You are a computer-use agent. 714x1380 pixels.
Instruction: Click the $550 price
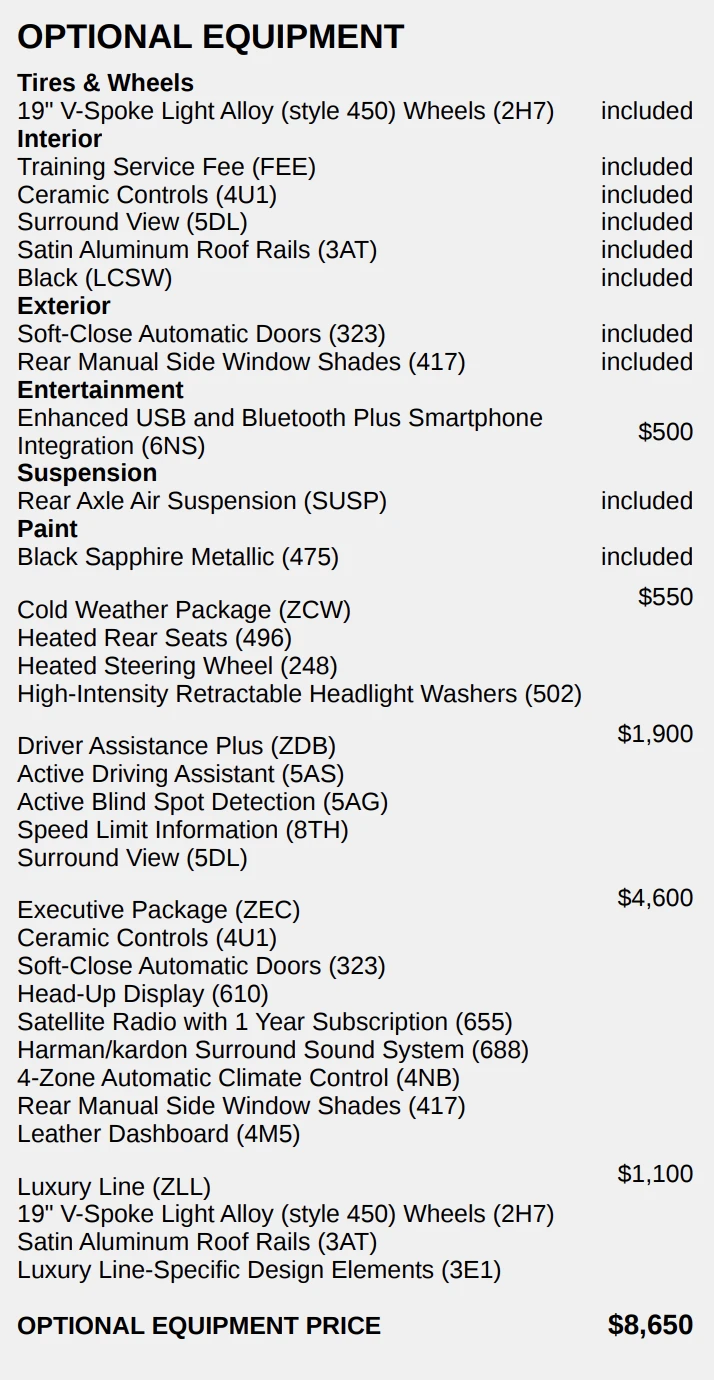(x=665, y=597)
